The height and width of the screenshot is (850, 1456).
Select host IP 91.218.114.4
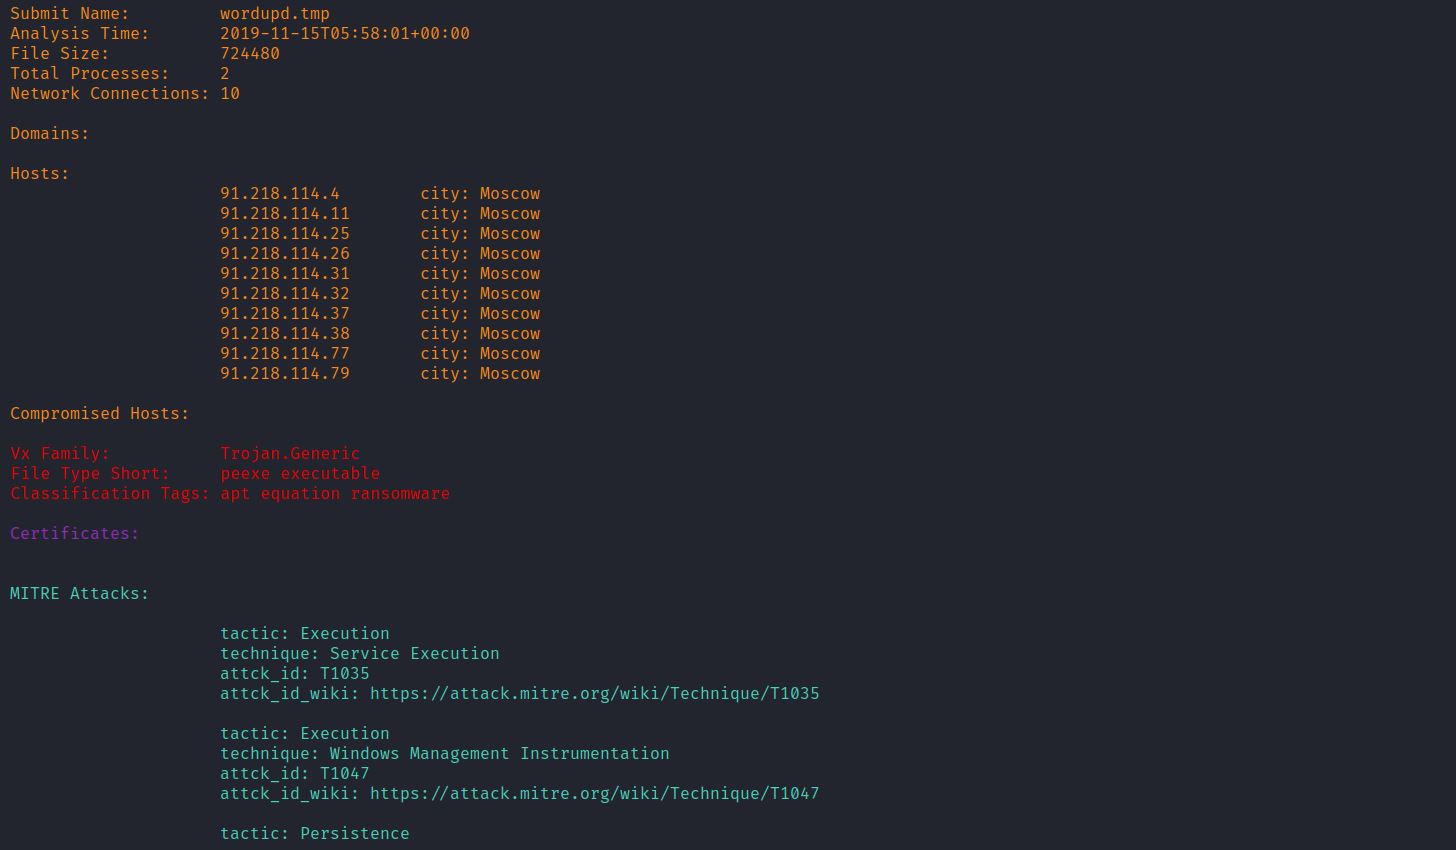280,194
